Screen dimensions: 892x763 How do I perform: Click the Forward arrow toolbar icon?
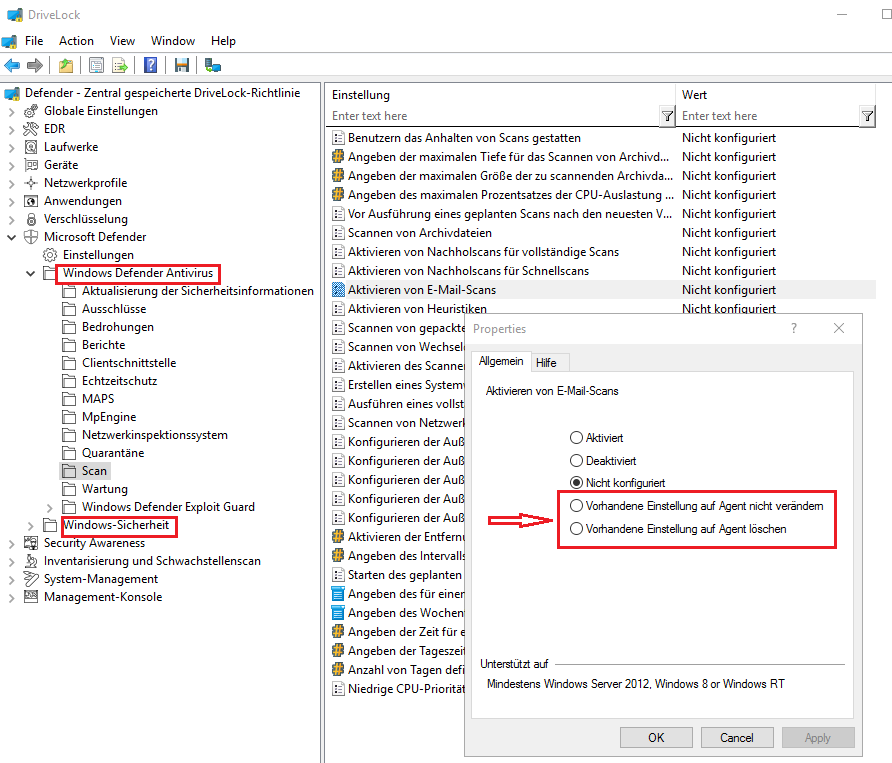[35, 65]
